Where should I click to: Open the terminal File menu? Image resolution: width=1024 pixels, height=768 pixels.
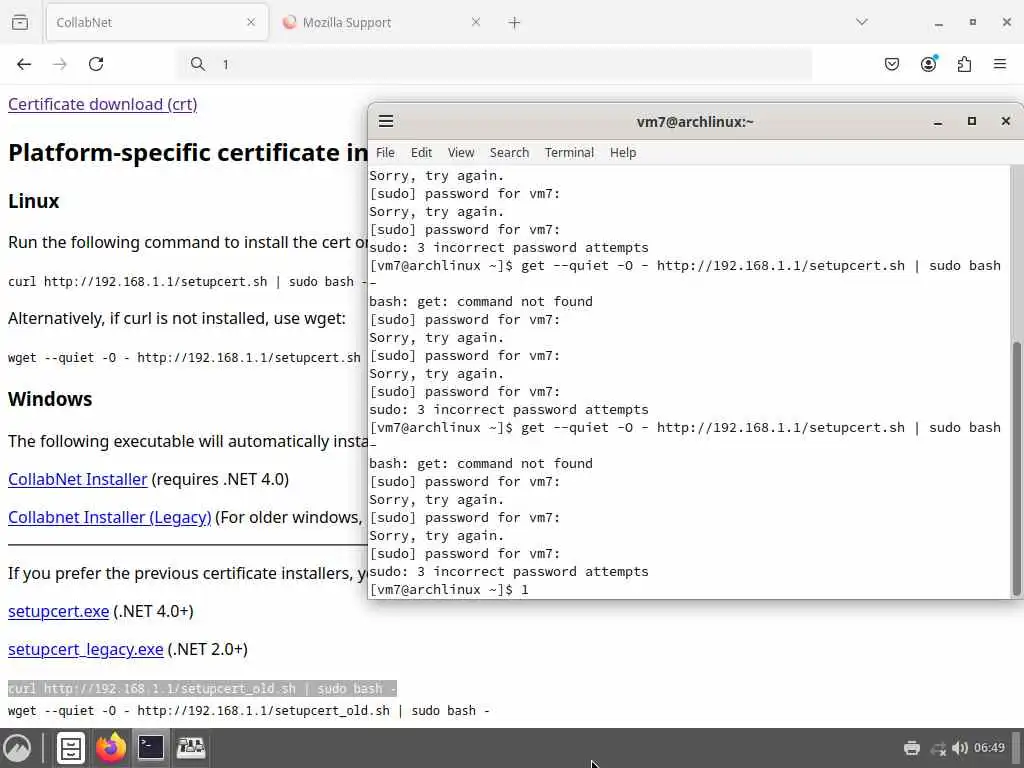385,152
